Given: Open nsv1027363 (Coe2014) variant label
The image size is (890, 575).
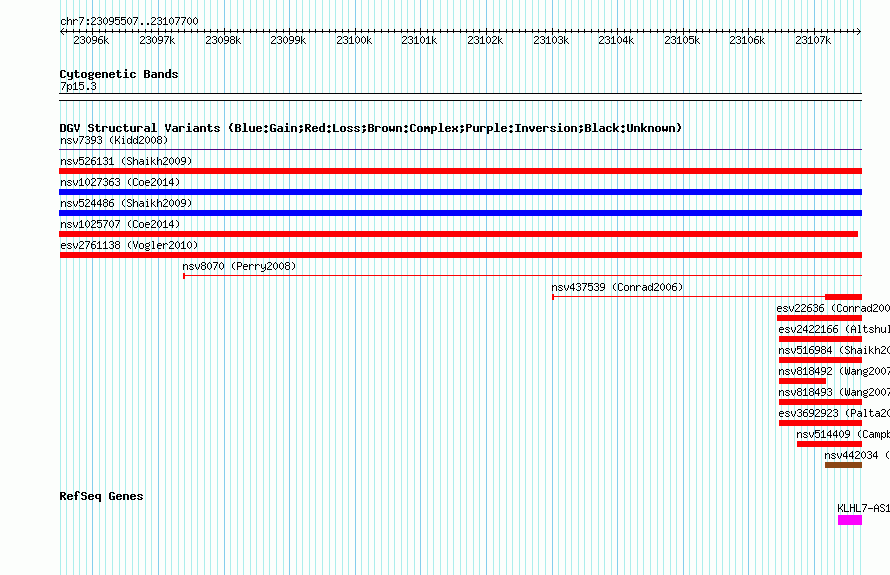Looking at the screenshot, I should pyautogui.click(x=120, y=182).
